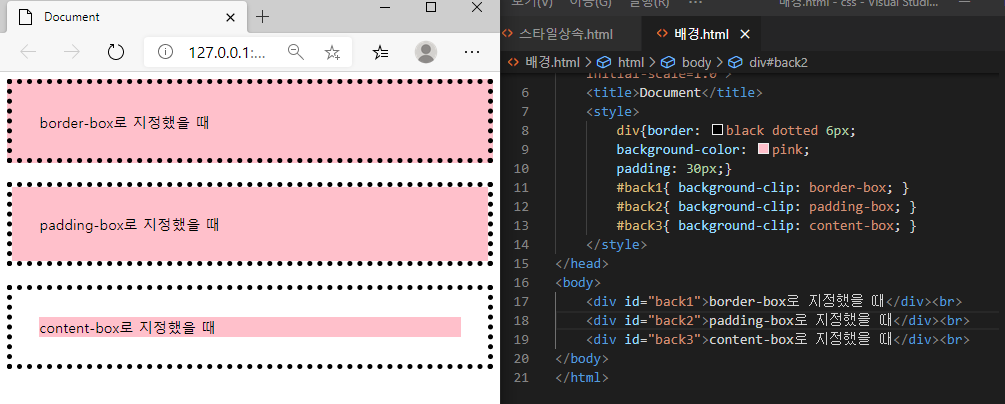Add this page to favorites star icon
The width and height of the screenshot is (1005, 404).
[x=332, y=53]
